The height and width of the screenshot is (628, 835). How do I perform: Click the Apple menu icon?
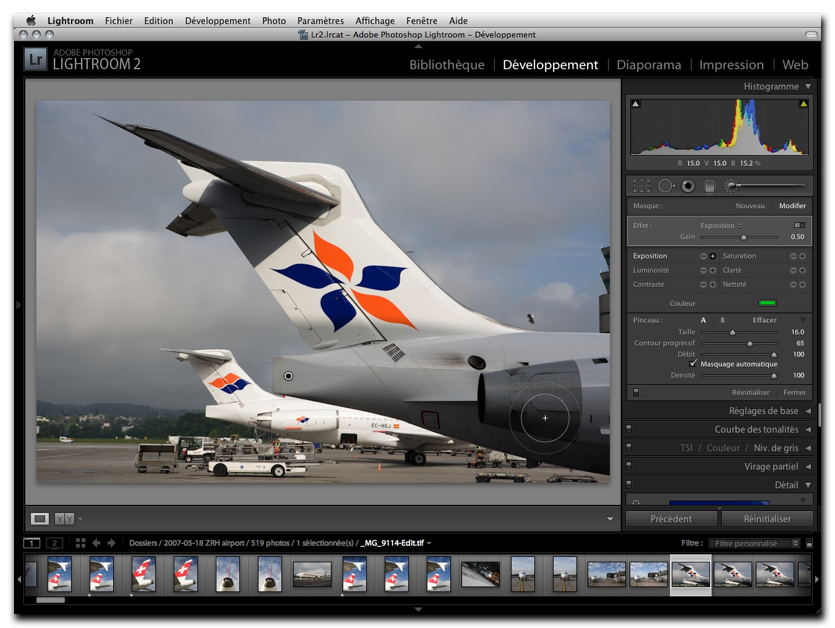pos(31,20)
